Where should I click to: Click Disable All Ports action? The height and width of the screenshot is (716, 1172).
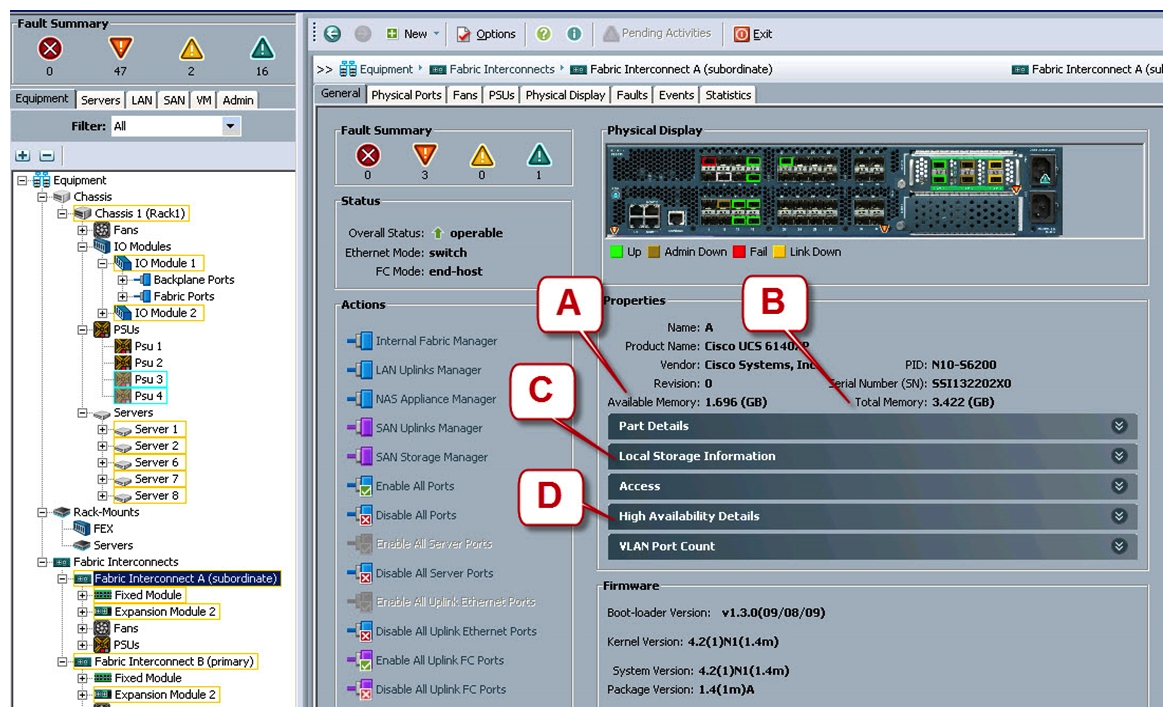402,516
